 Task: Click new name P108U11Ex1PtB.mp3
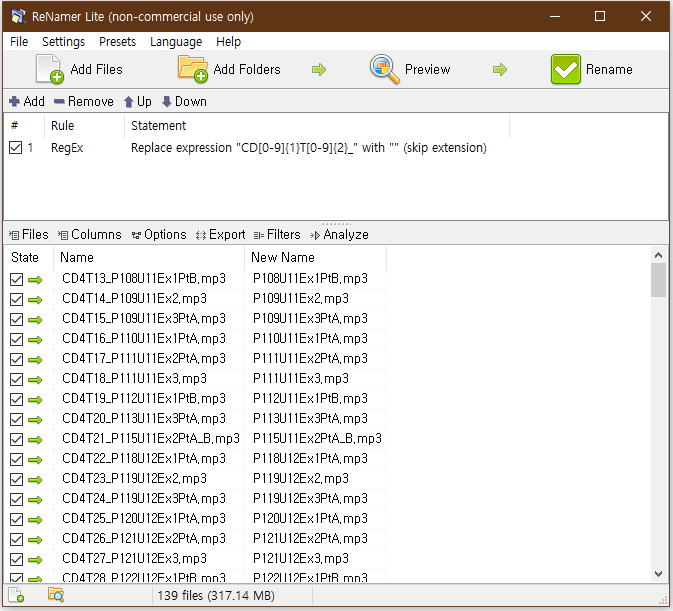(x=310, y=278)
